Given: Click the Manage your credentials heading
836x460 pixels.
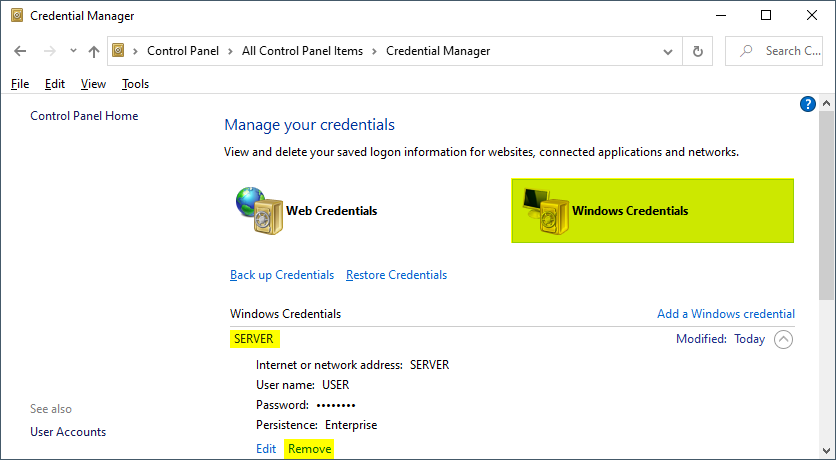Looking at the screenshot, I should [x=309, y=125].
